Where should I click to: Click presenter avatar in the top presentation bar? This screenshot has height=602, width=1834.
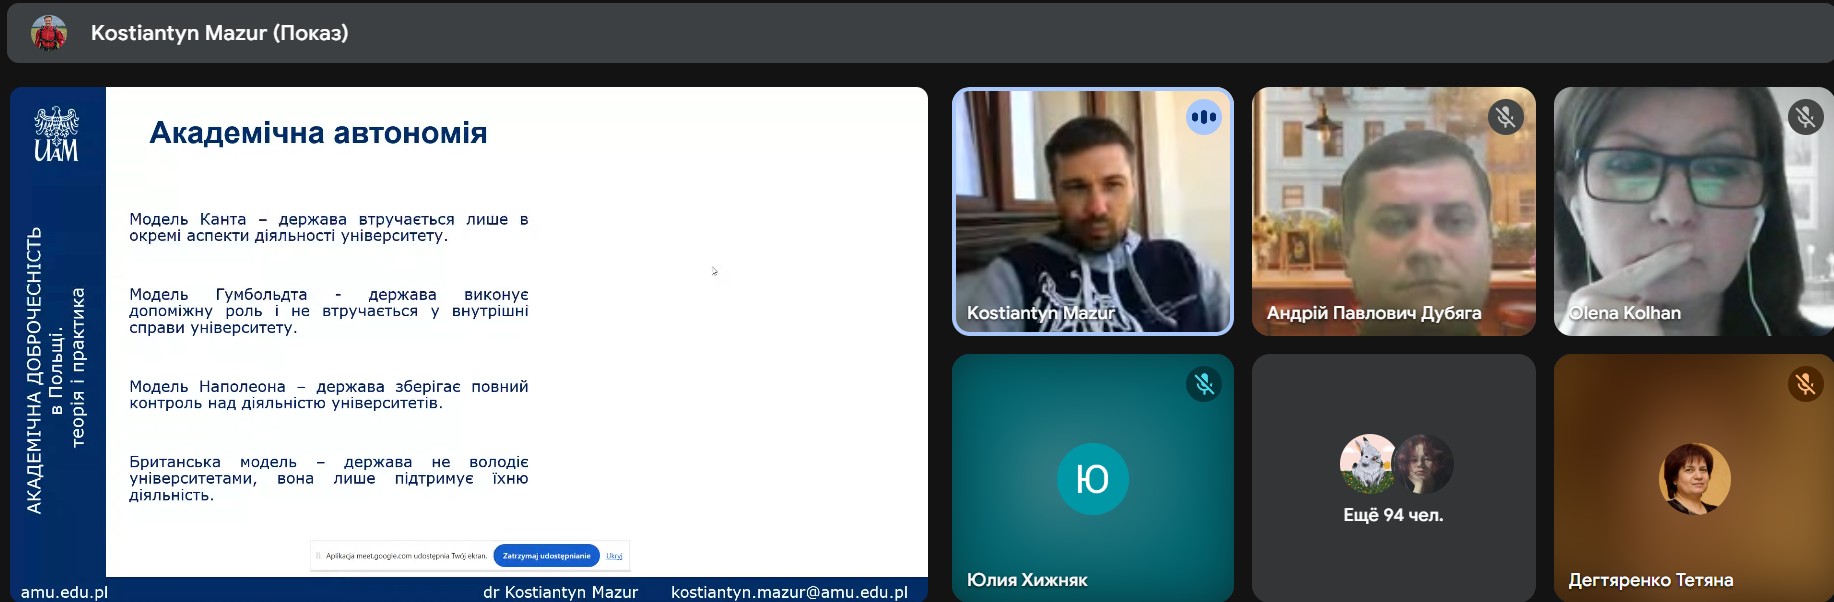point(49,33)
